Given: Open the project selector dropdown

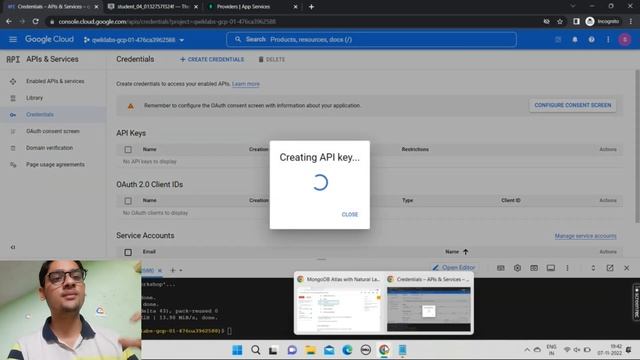Looking at the screenshot, I should 134,40.
